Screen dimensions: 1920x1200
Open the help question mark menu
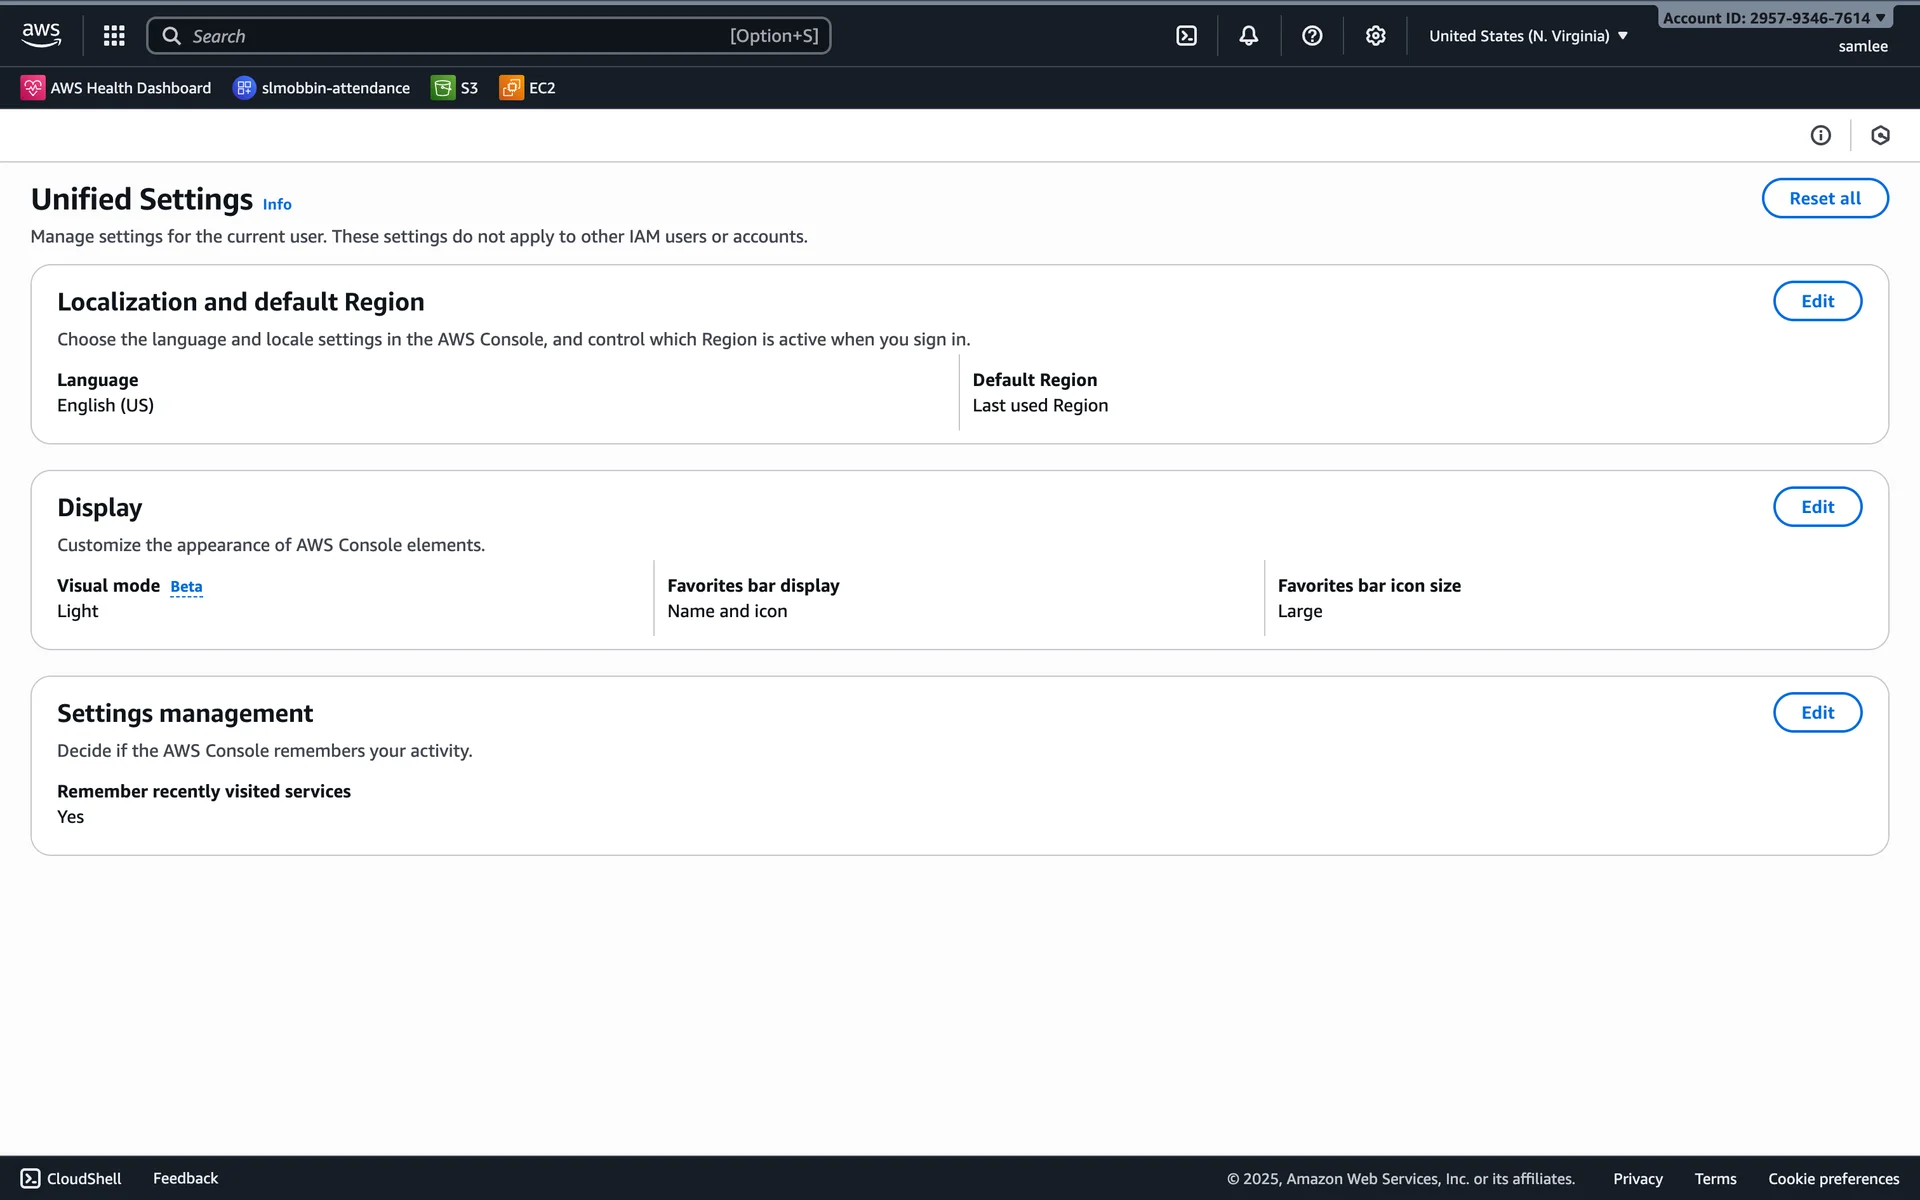(1312, 36)
